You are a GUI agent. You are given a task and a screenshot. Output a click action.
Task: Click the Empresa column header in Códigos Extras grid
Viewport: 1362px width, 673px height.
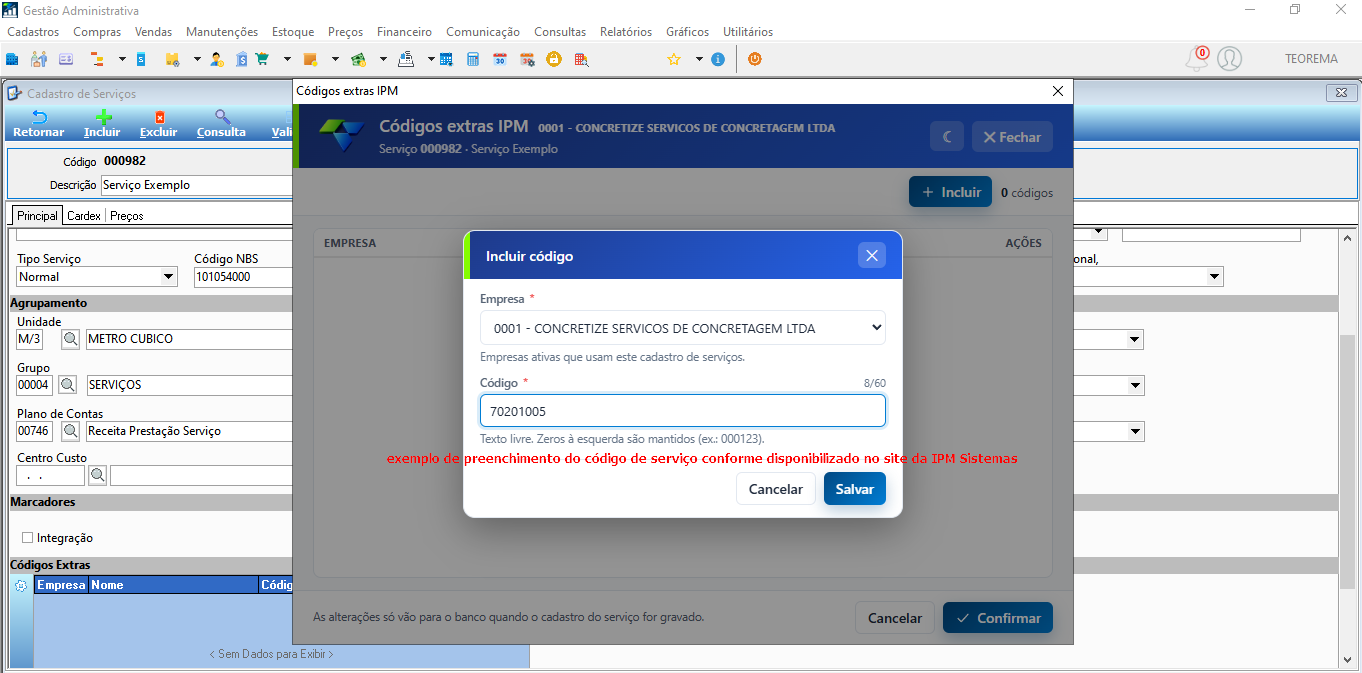coord(61,585)
